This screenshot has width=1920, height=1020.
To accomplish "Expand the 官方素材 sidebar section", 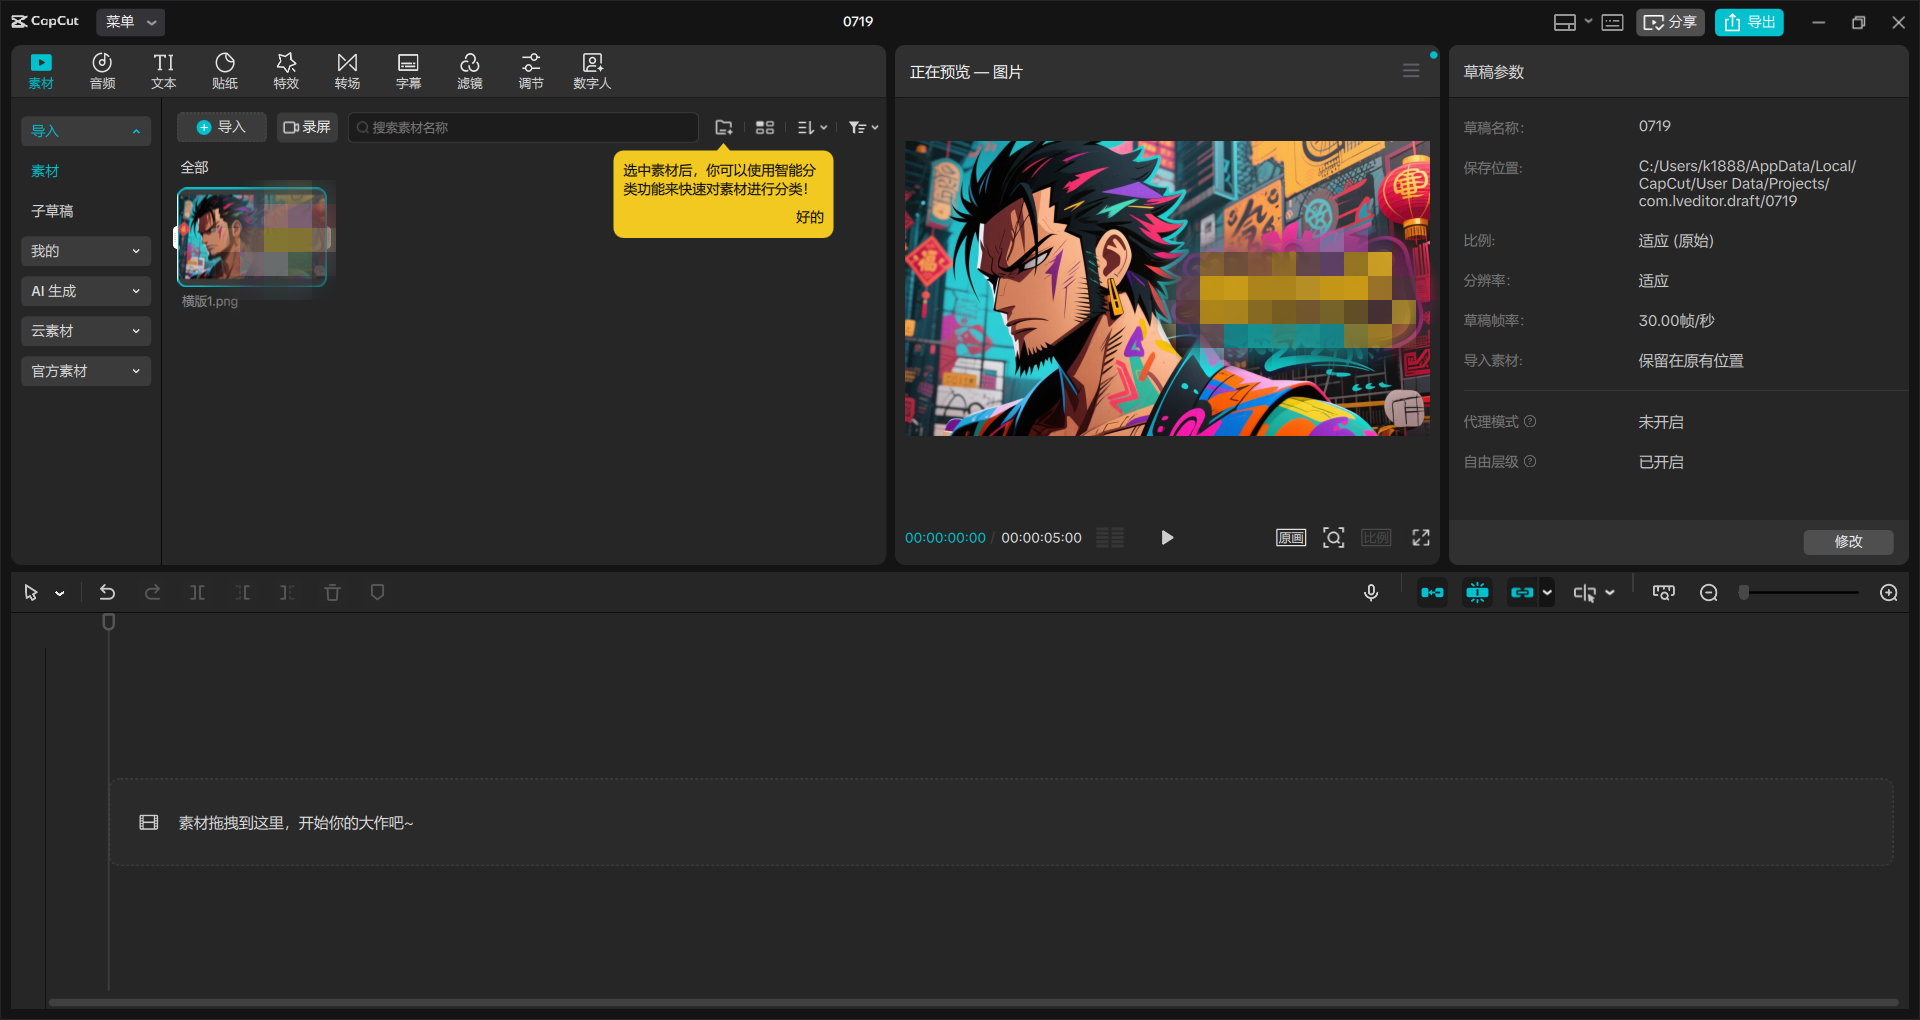I will point(86,371).
